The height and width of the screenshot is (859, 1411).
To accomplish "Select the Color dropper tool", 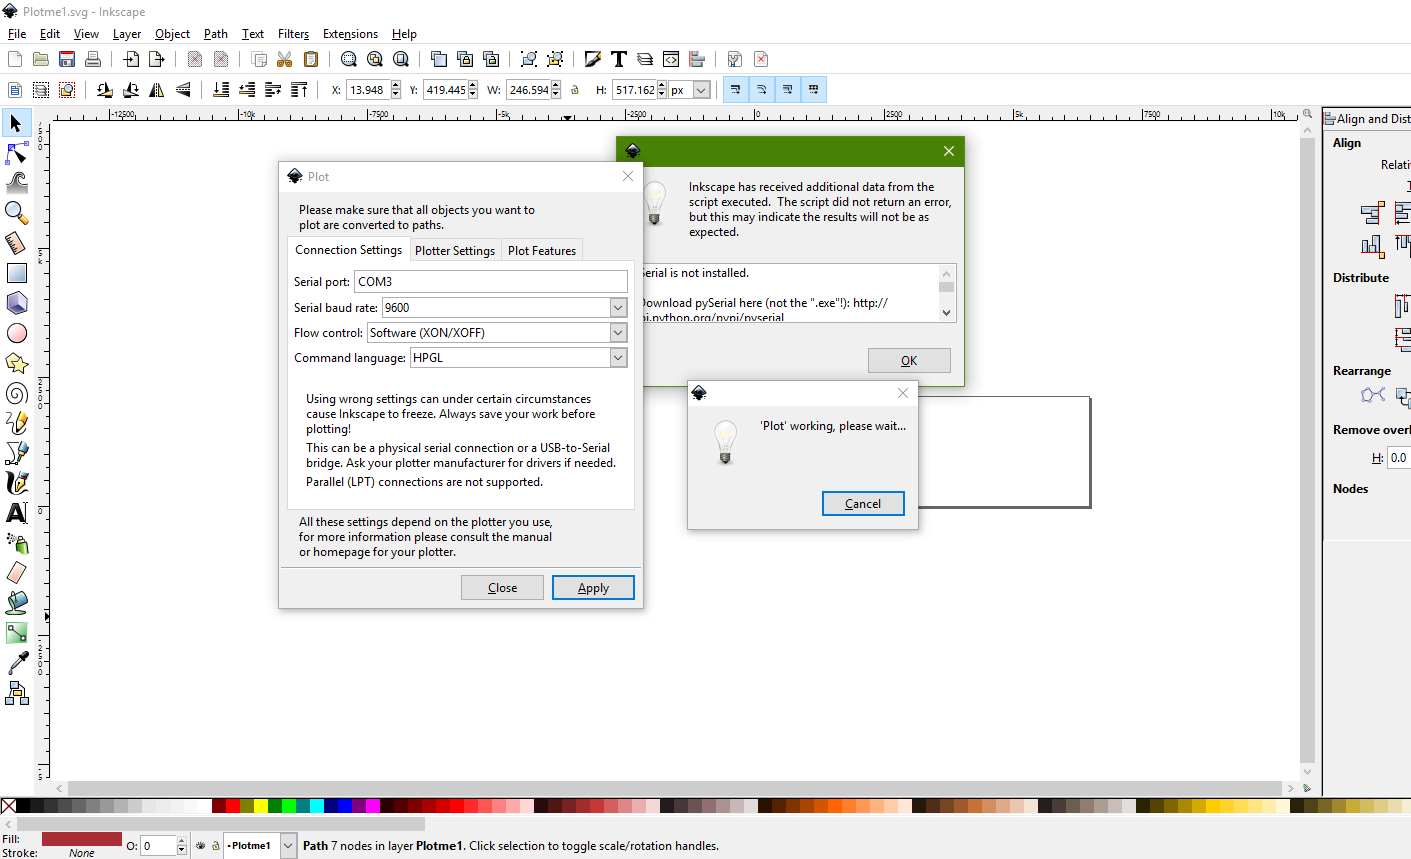I will (16, 662).
